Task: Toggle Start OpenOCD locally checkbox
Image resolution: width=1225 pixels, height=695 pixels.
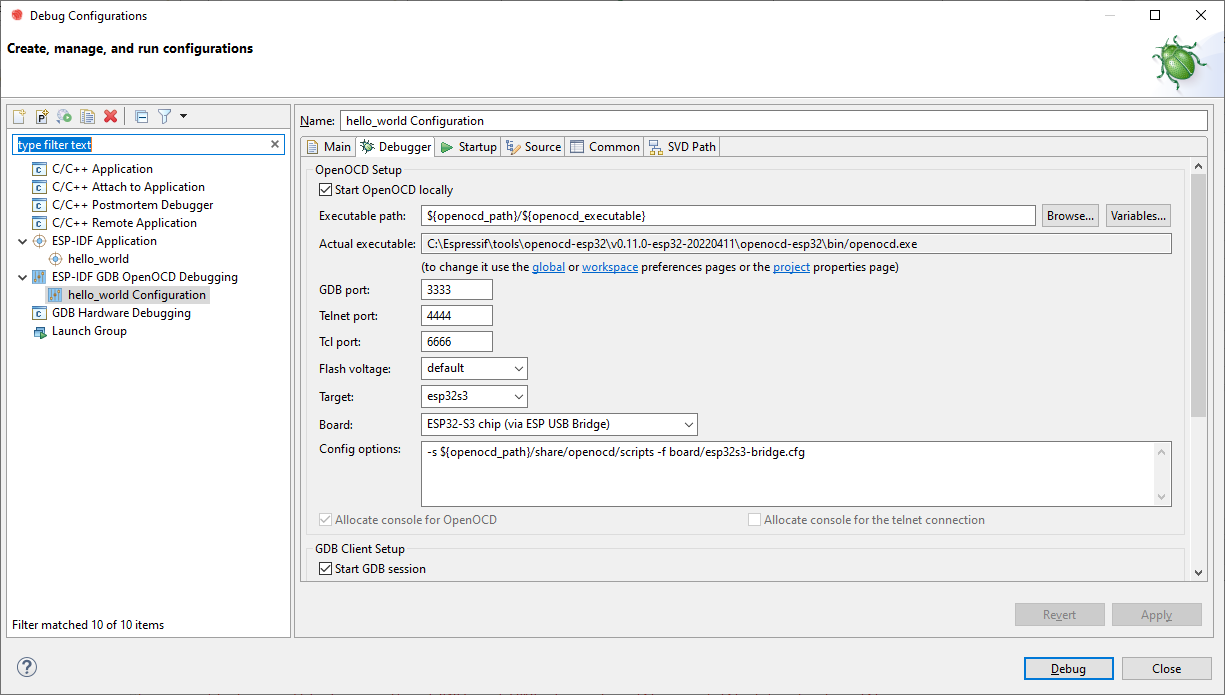Action: (x=325, y=190)
